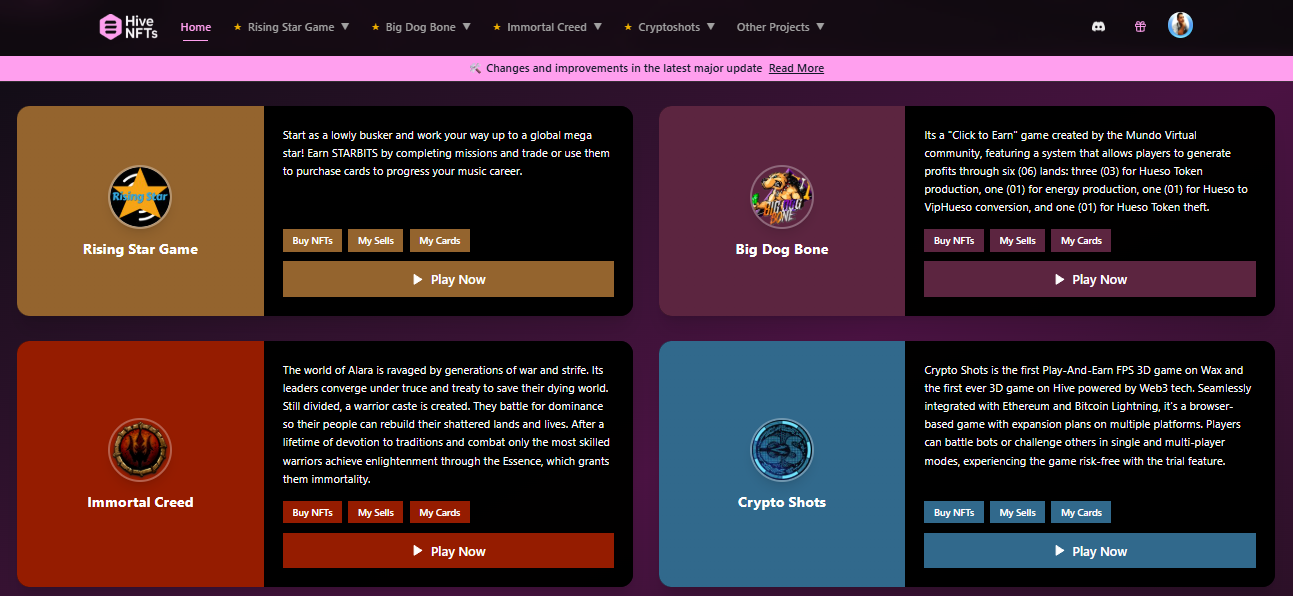Click the Big Dog Bone card title
The image size is (1293, 596).
[782, 249]
